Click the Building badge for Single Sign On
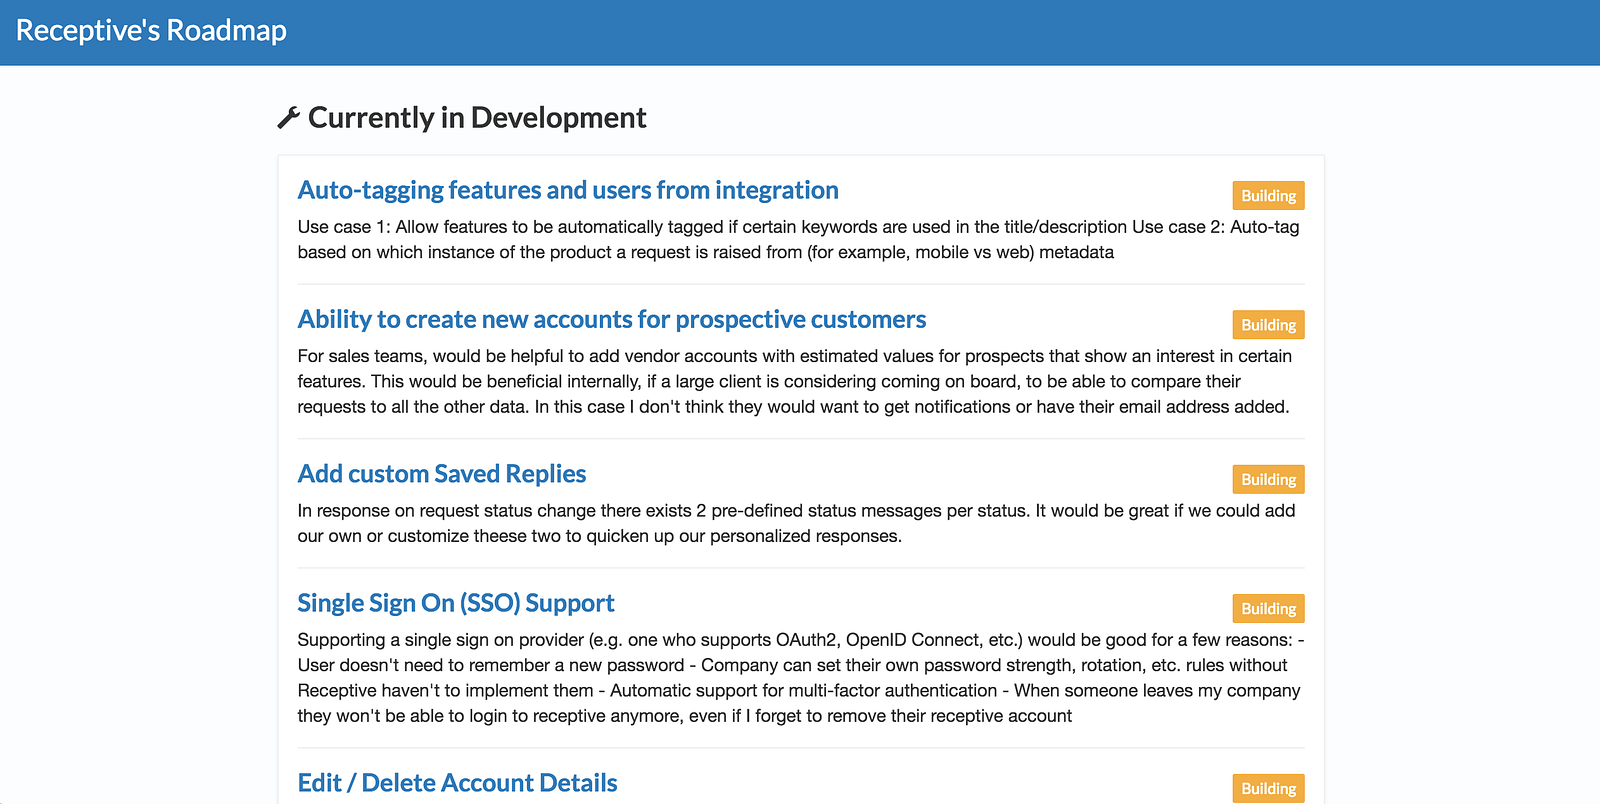 pyautogui.click(x=1268, y=609)
